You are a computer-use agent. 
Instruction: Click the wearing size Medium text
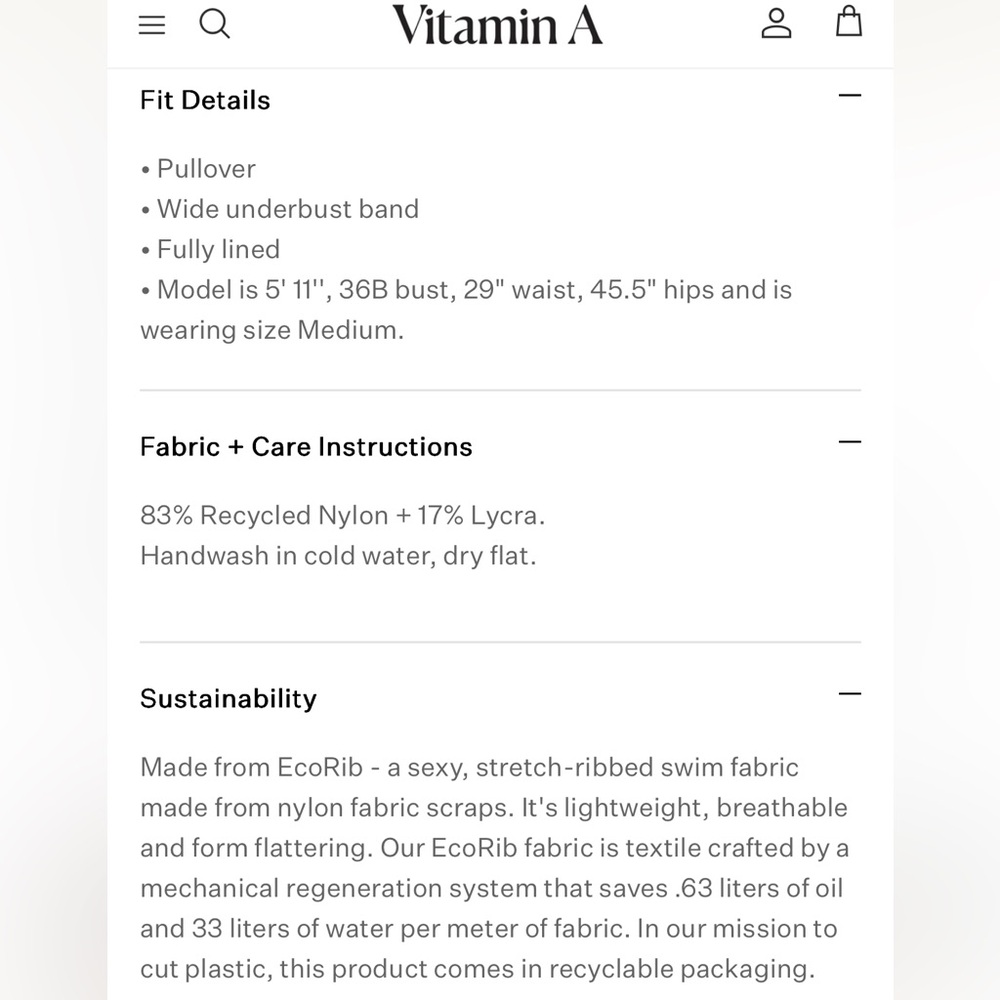coord(272,330)
